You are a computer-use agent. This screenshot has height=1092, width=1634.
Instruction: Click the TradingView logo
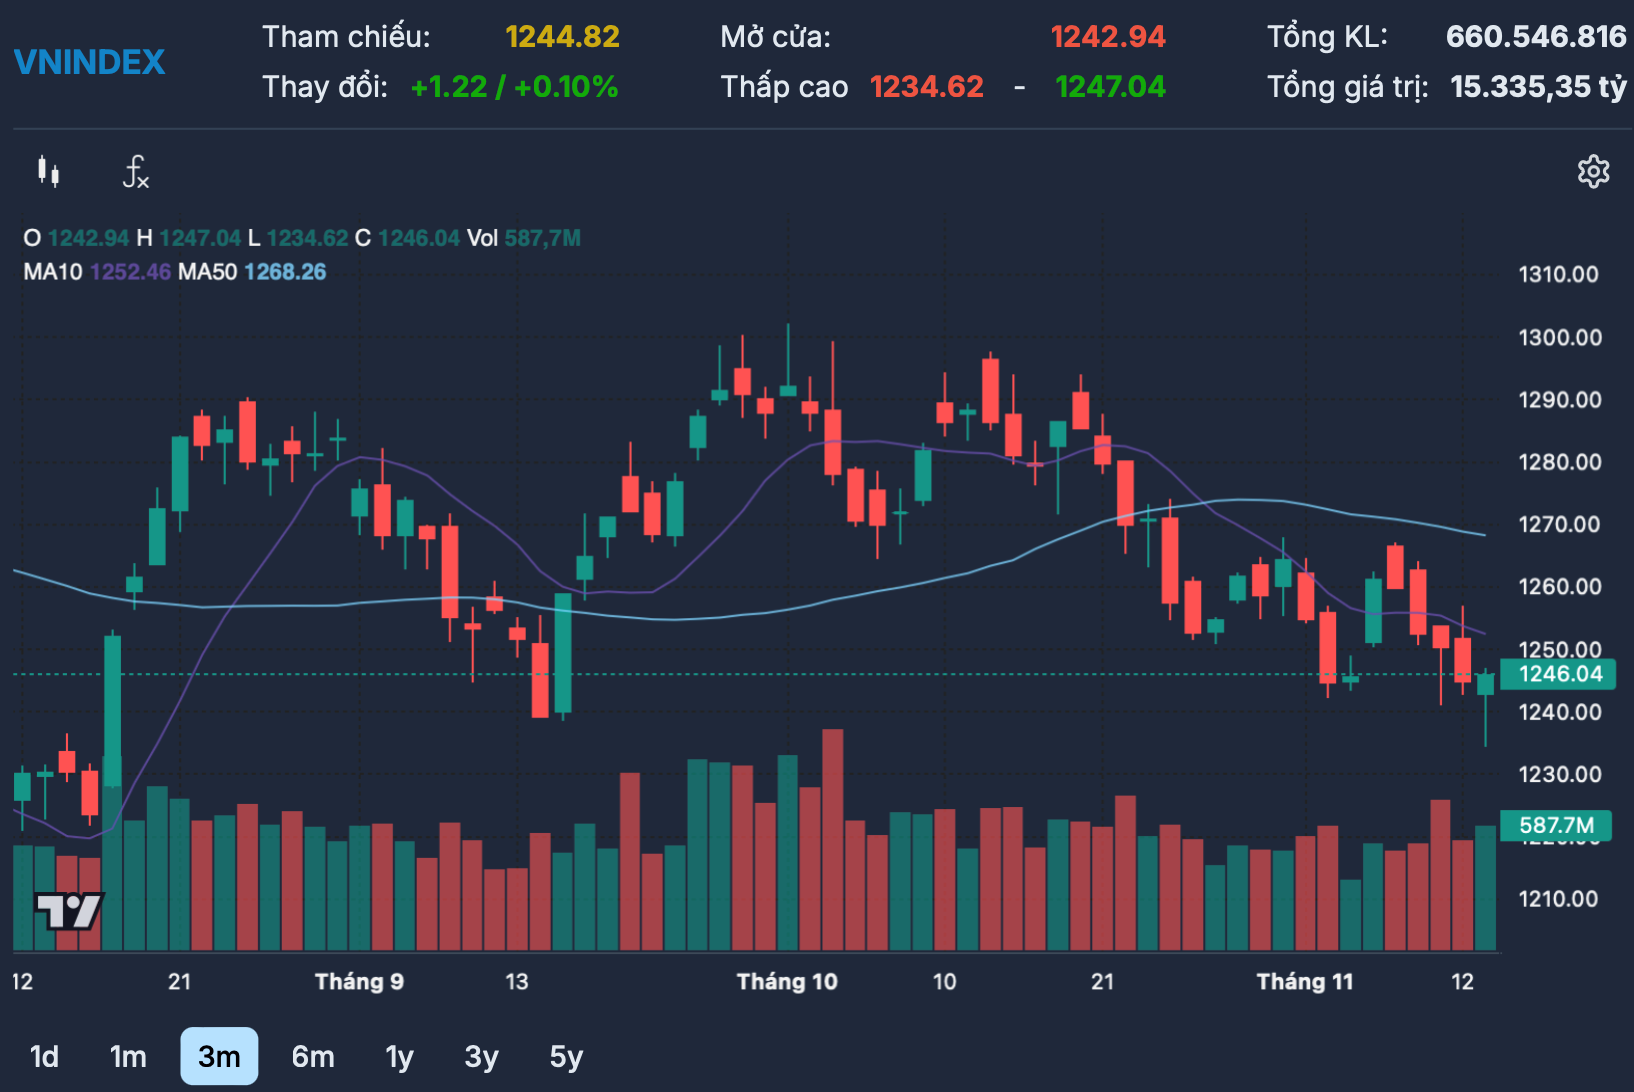coord(69,911)
